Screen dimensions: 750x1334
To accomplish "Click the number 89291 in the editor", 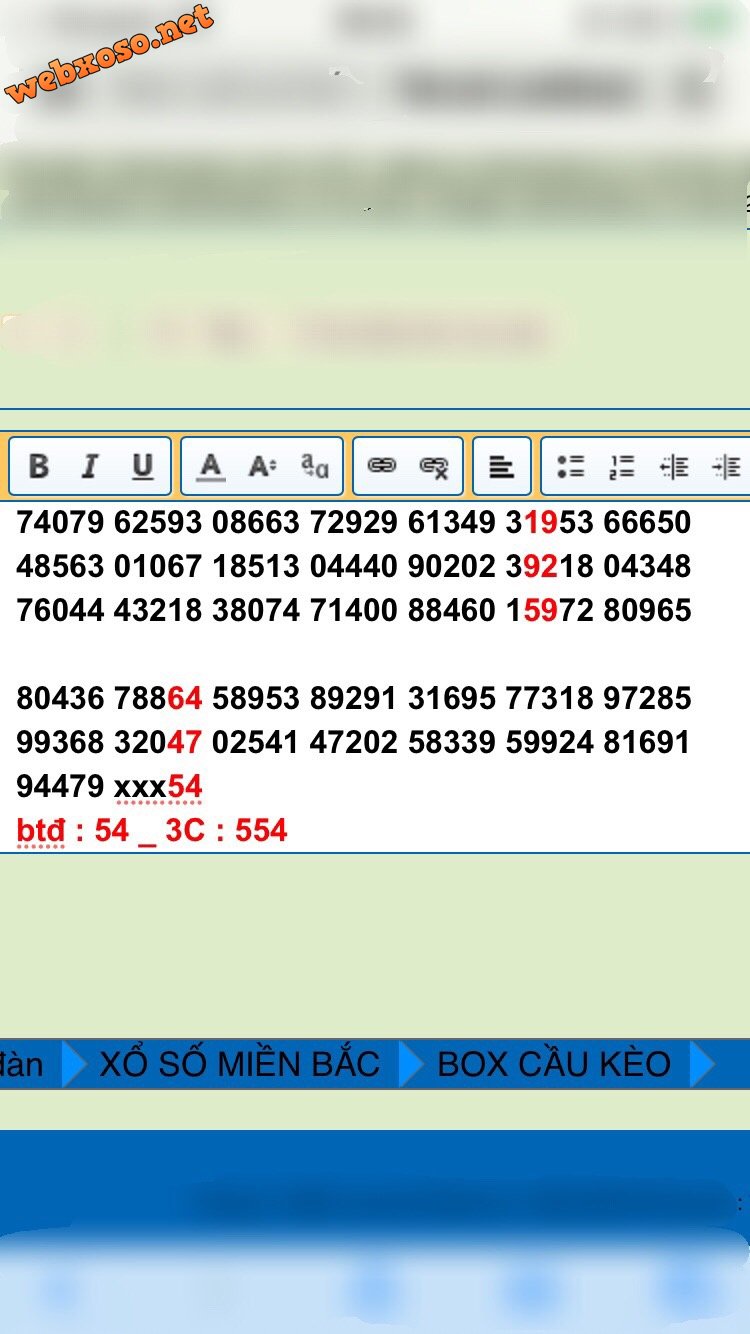I will [x=354, y=698].
